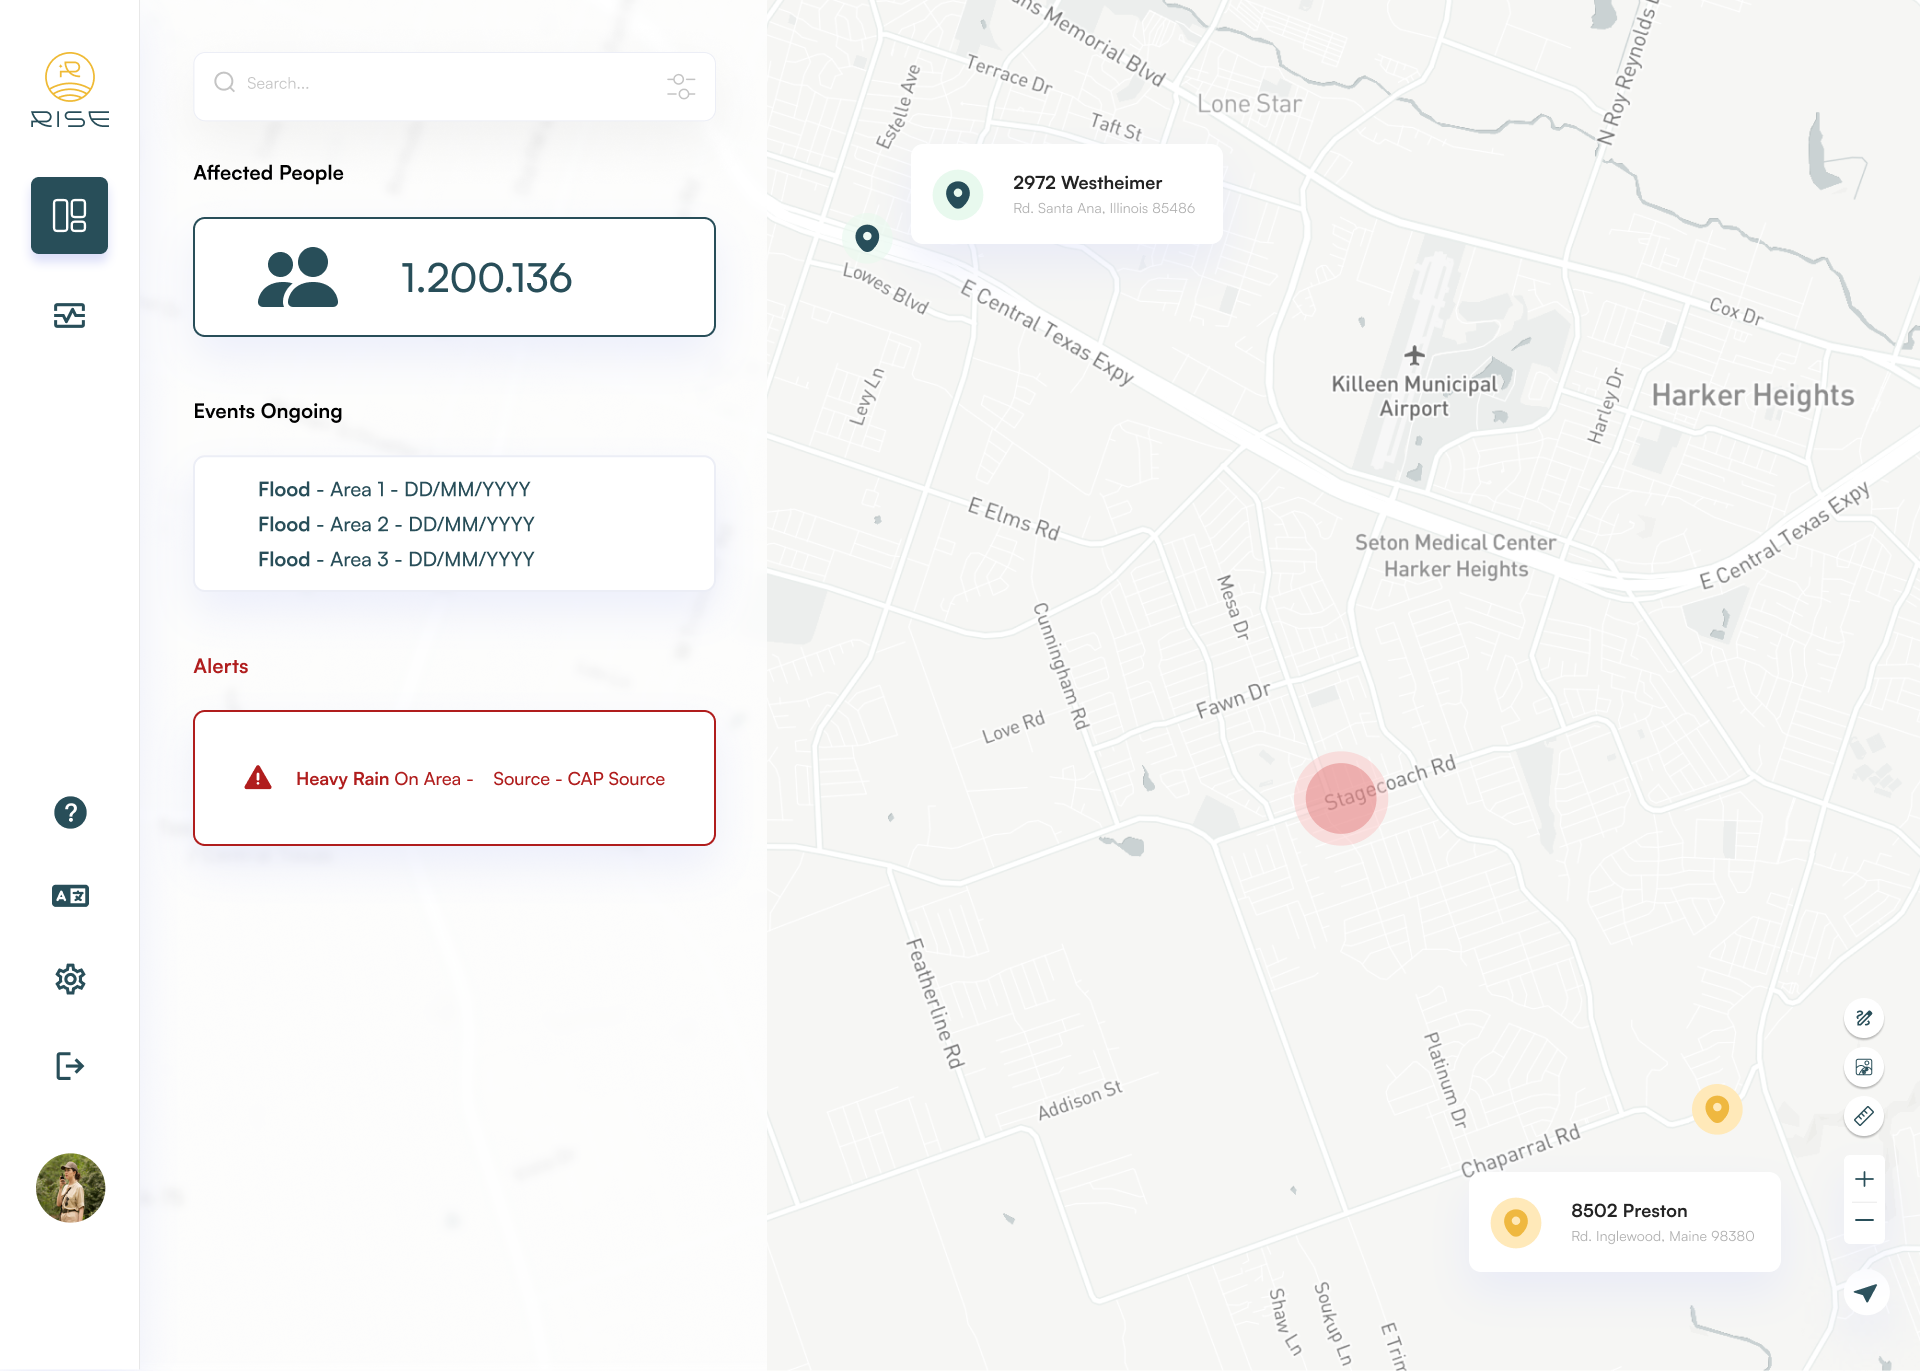Open the dashboard layout view in sidebar
Screen dimensions: 1920x1371
[69, 215]
